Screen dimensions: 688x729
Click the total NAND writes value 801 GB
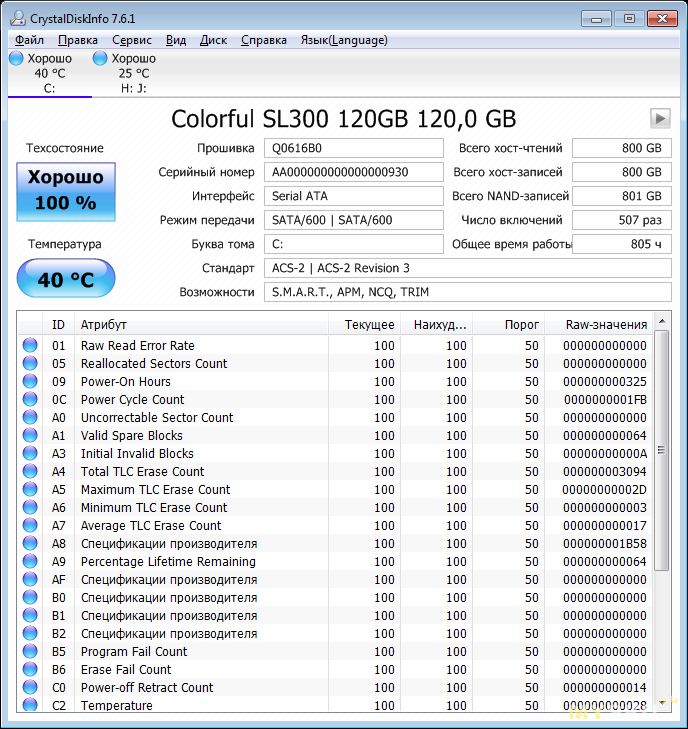(x=622, y=196)
